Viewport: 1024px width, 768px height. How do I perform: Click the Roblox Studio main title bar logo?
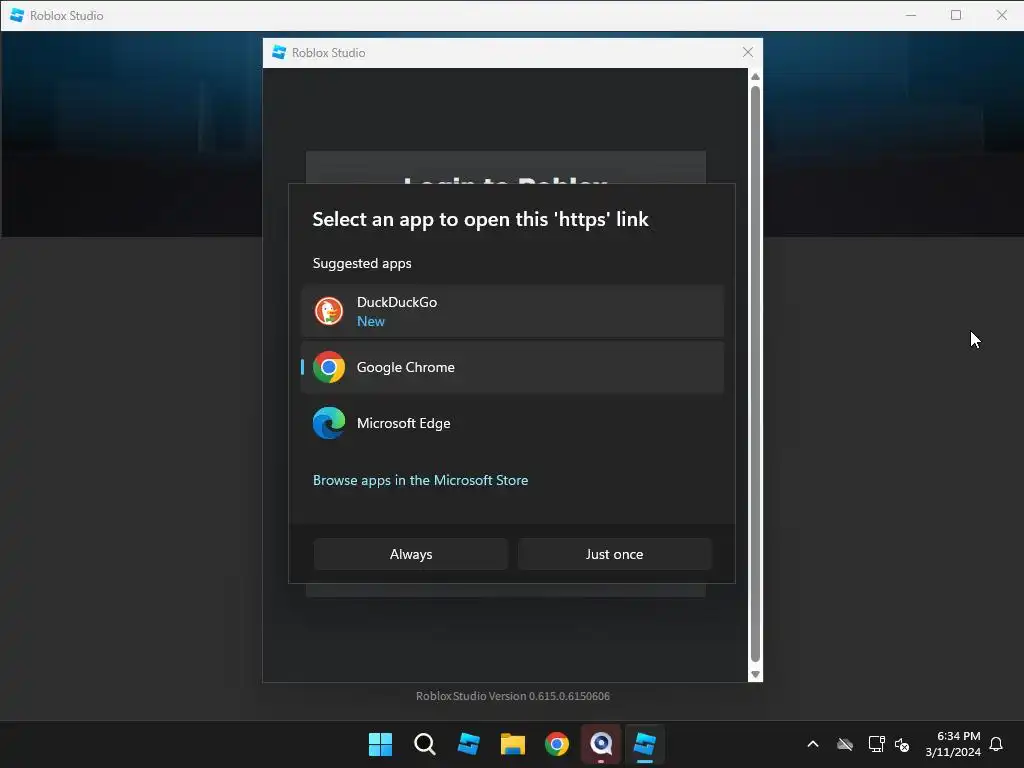click(17, 15)
